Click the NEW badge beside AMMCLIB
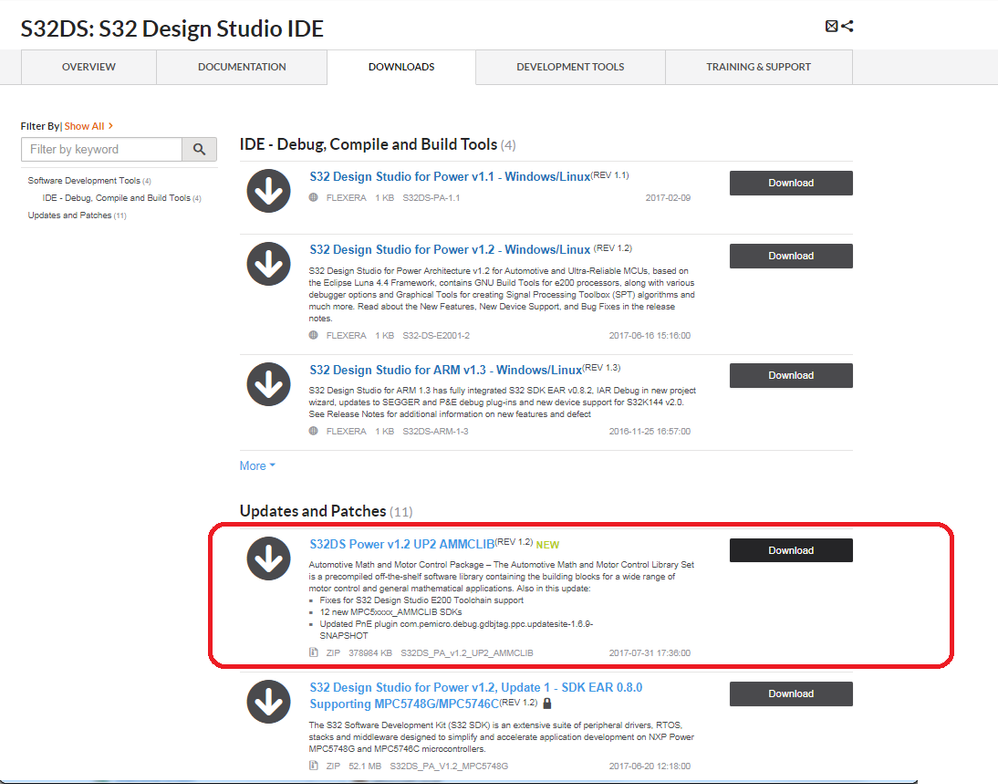This screenshot has width=998, height=784. pos(547,545)
